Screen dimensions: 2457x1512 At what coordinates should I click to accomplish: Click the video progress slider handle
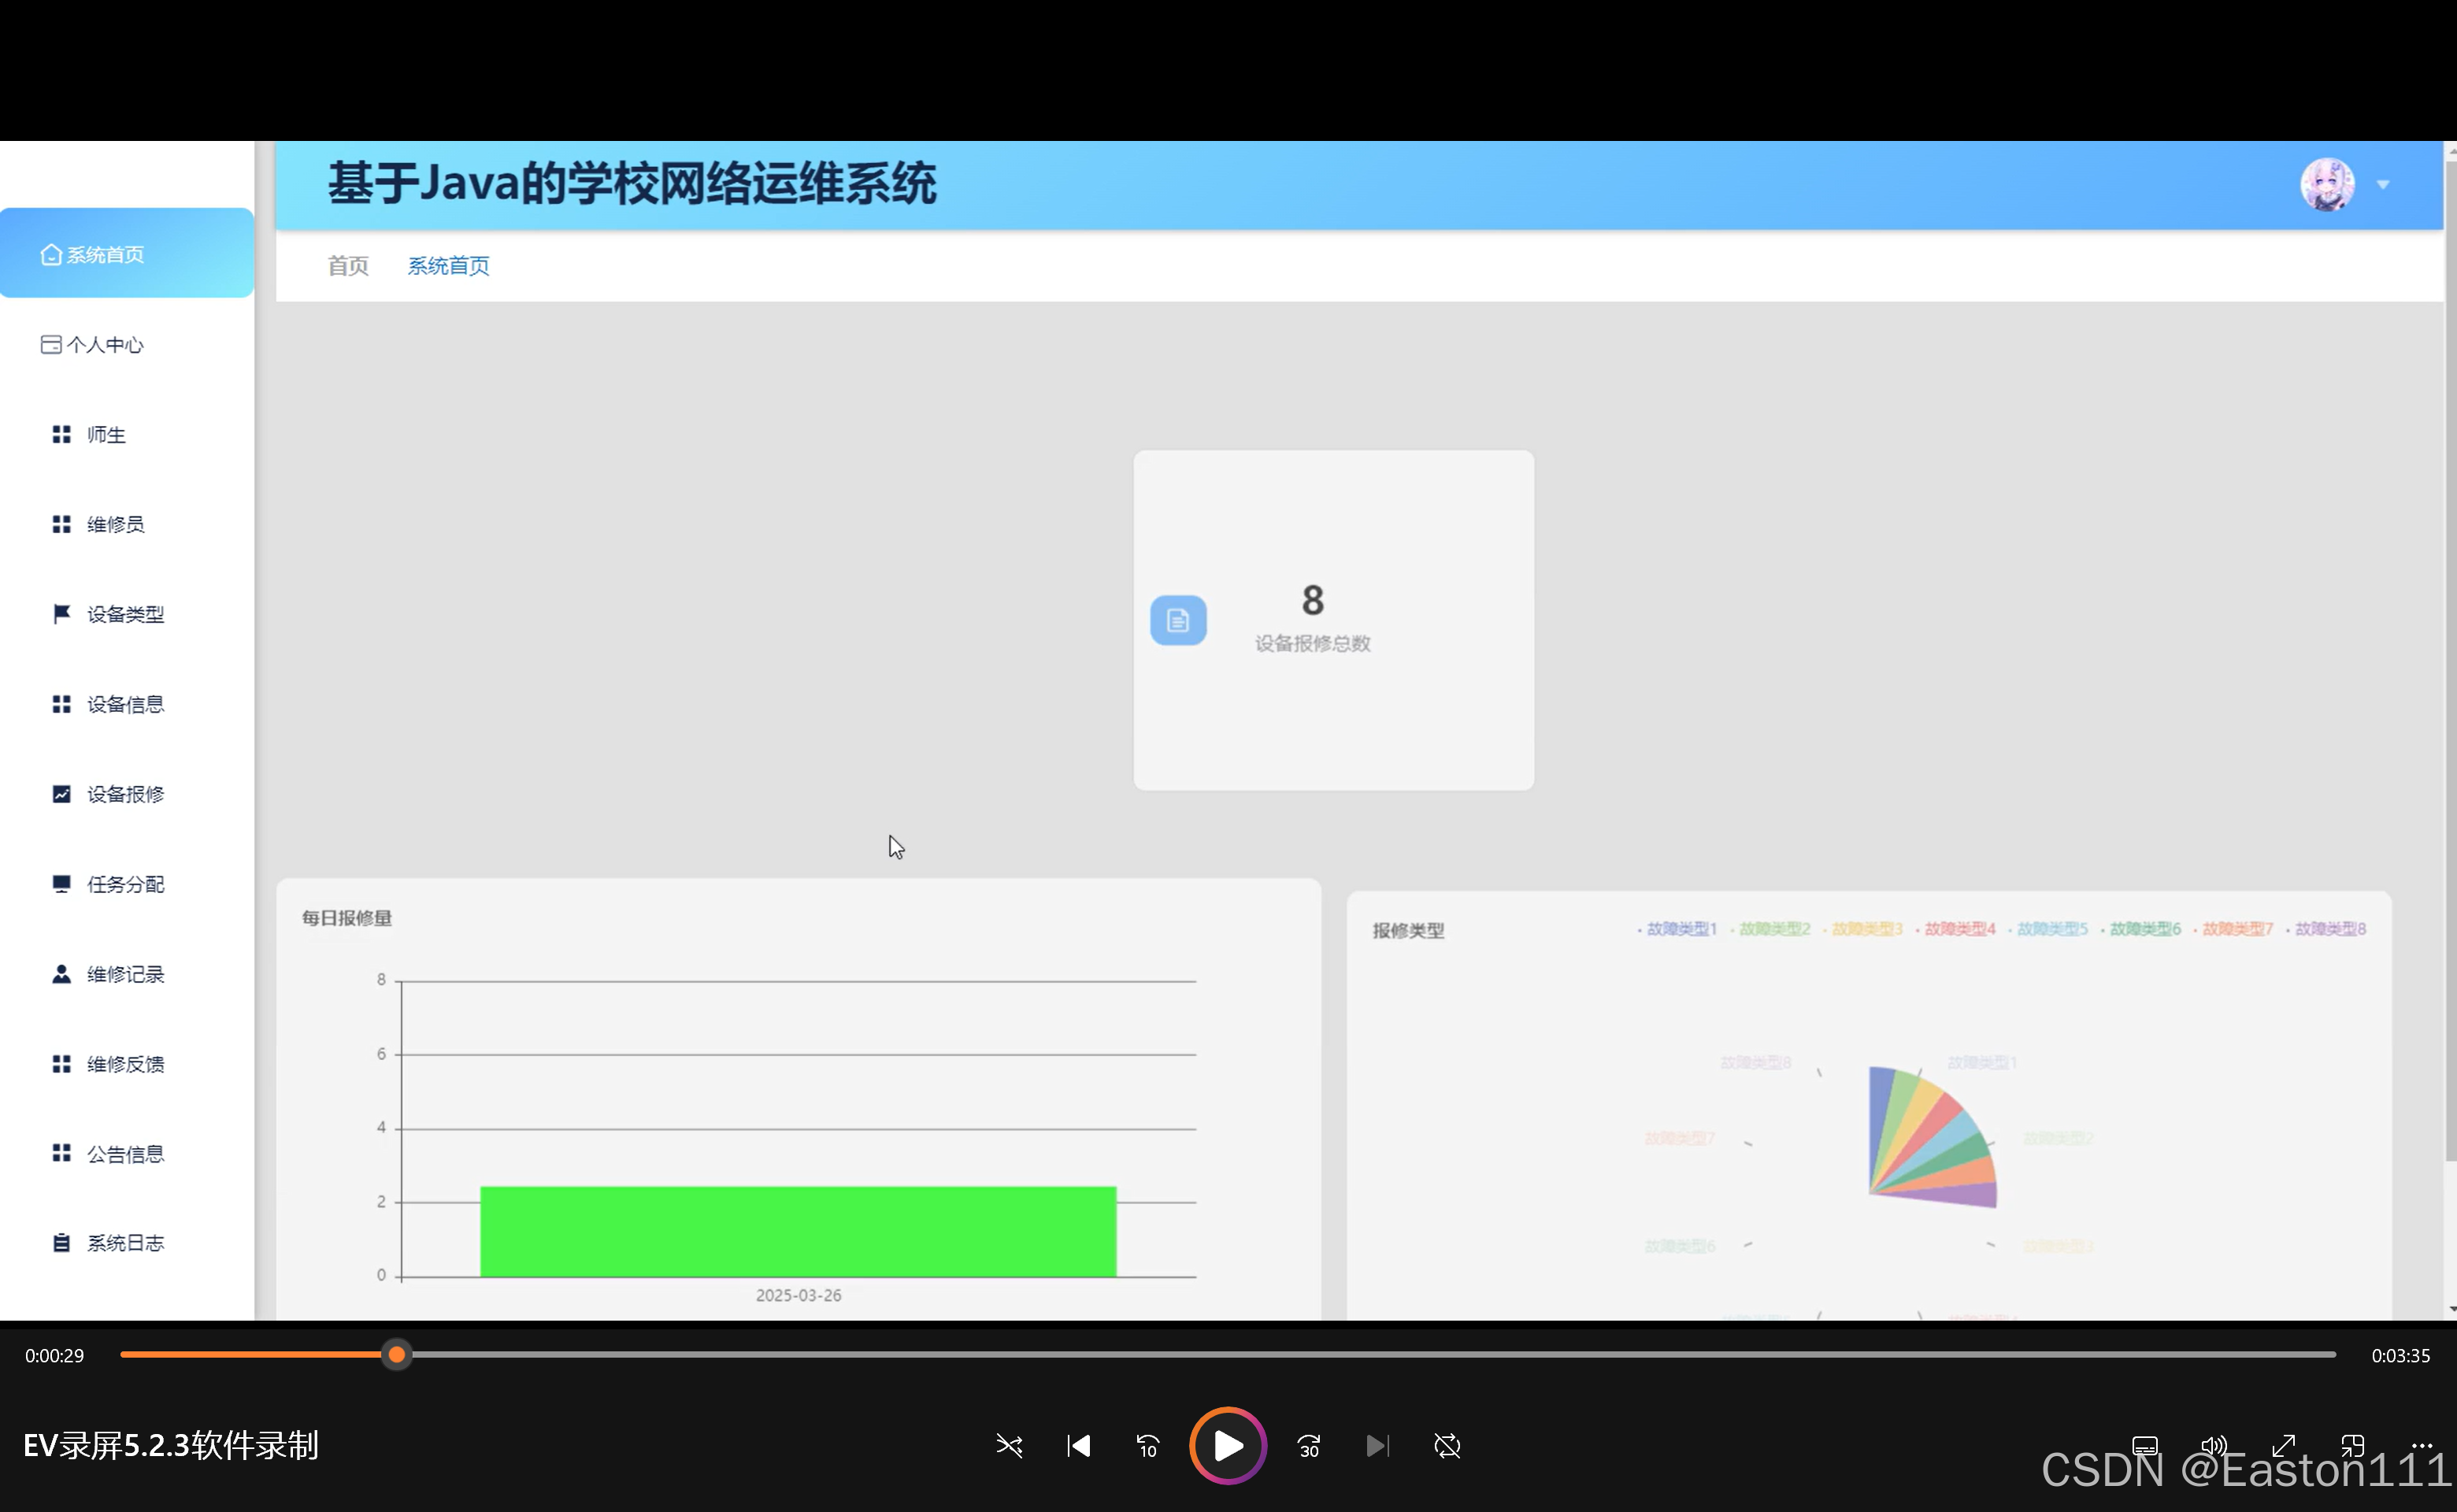(x=396, y=1354)
